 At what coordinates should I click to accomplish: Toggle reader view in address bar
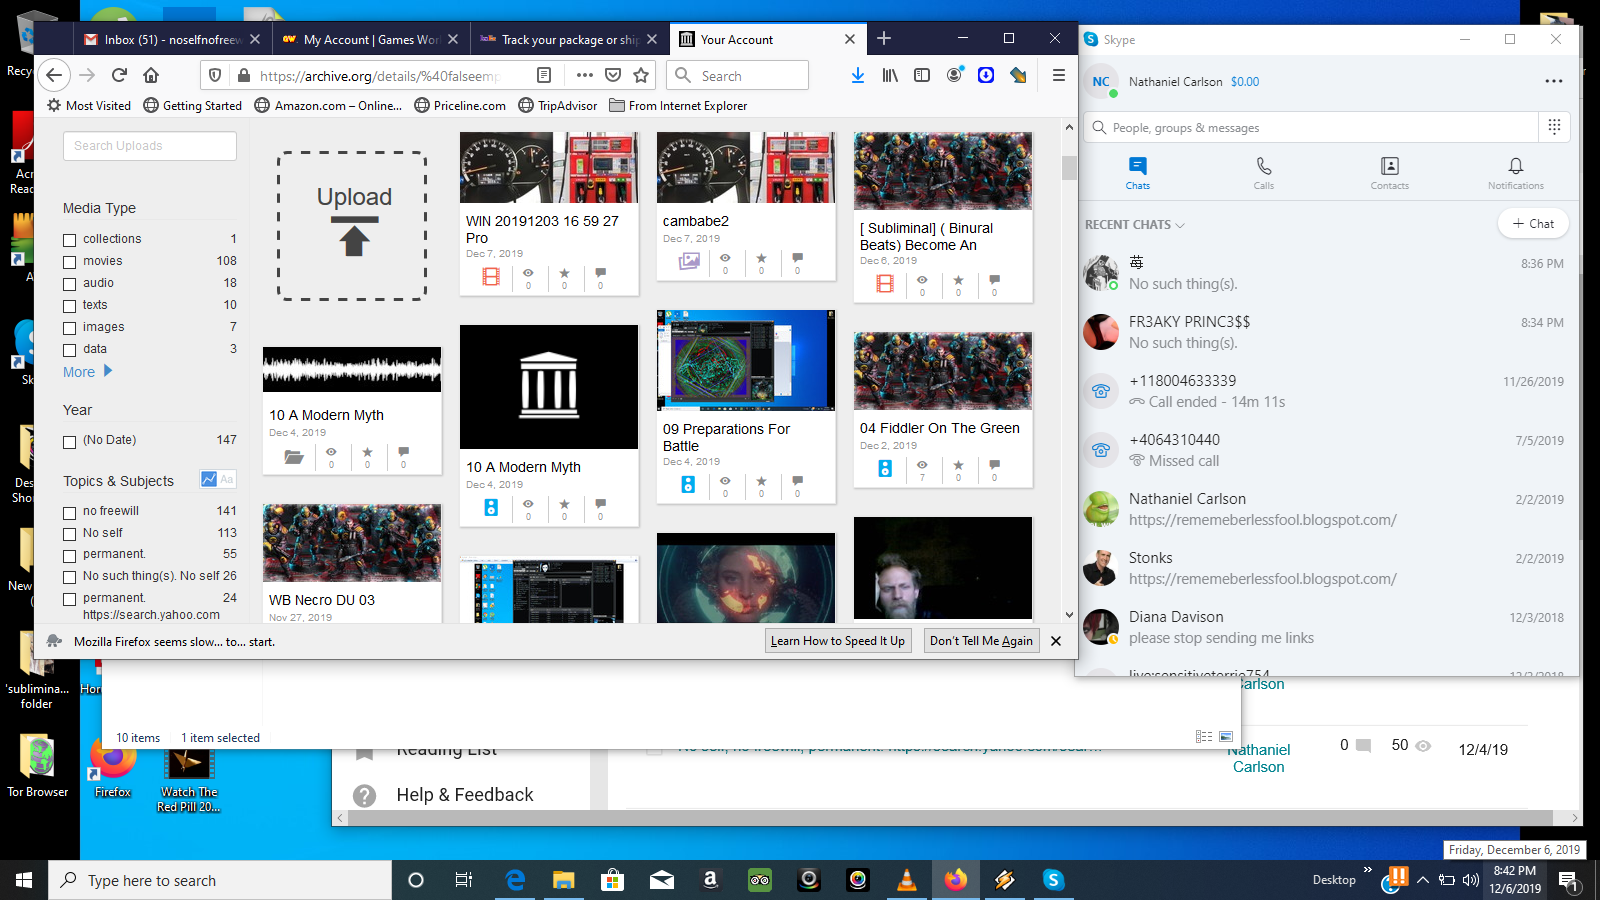point(544,75)
